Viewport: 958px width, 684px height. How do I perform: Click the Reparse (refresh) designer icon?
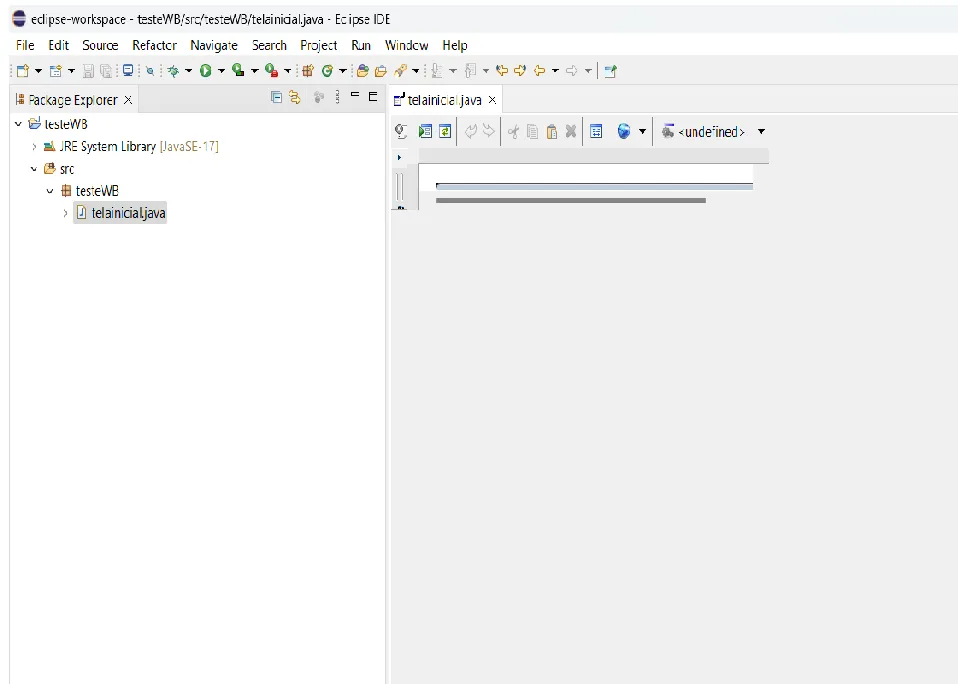445,131
